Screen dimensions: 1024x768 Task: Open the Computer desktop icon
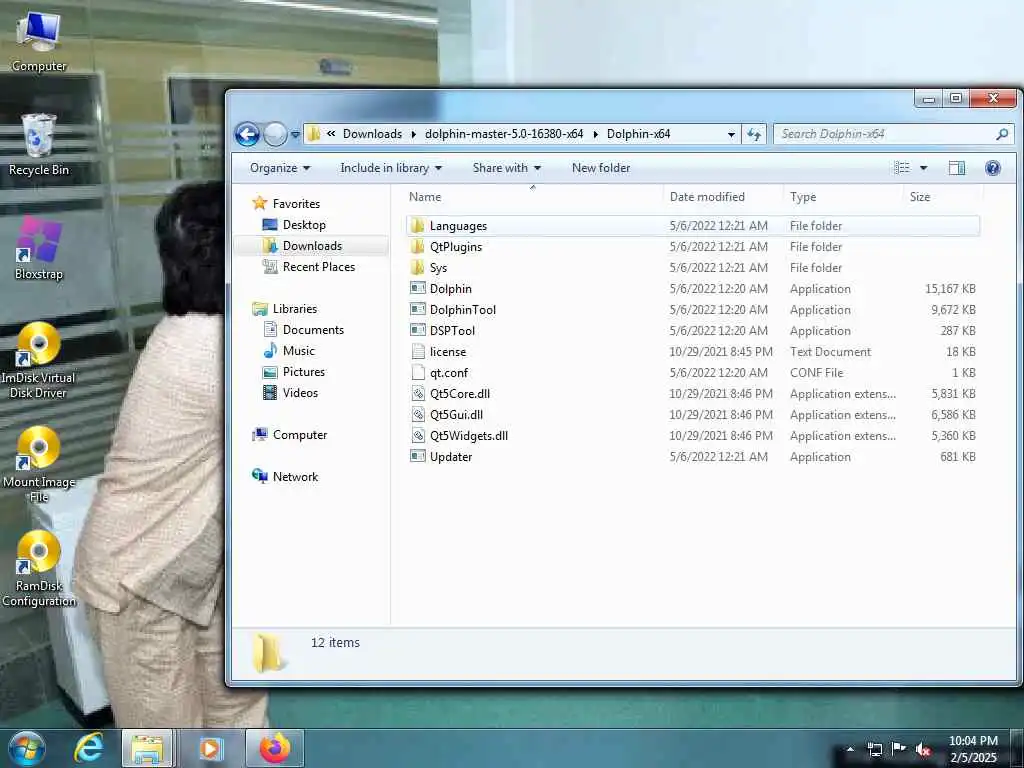[x=39, y=42]
